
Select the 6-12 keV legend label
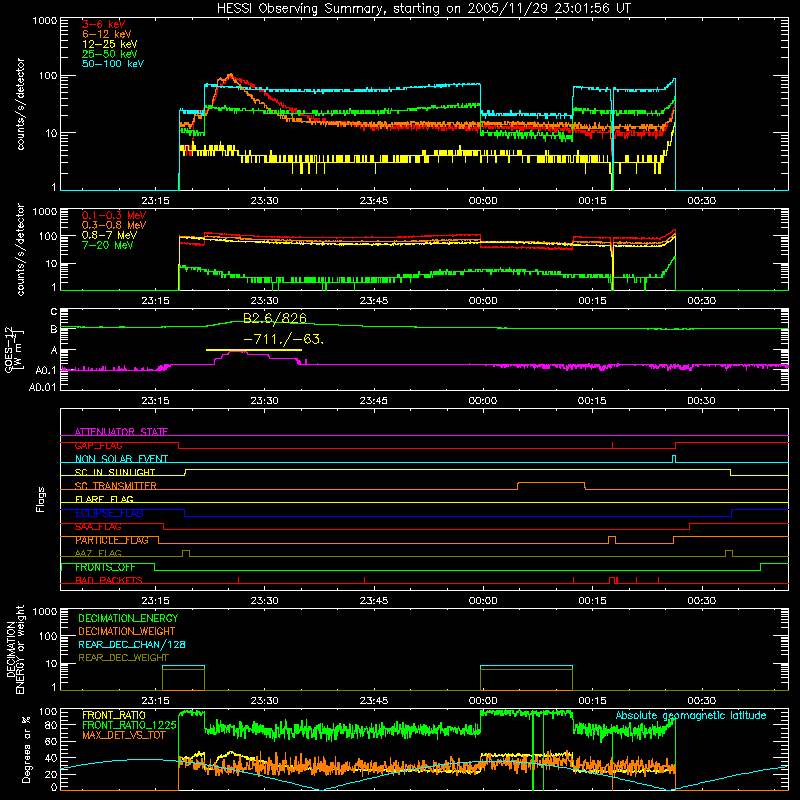tap(107, 34)
